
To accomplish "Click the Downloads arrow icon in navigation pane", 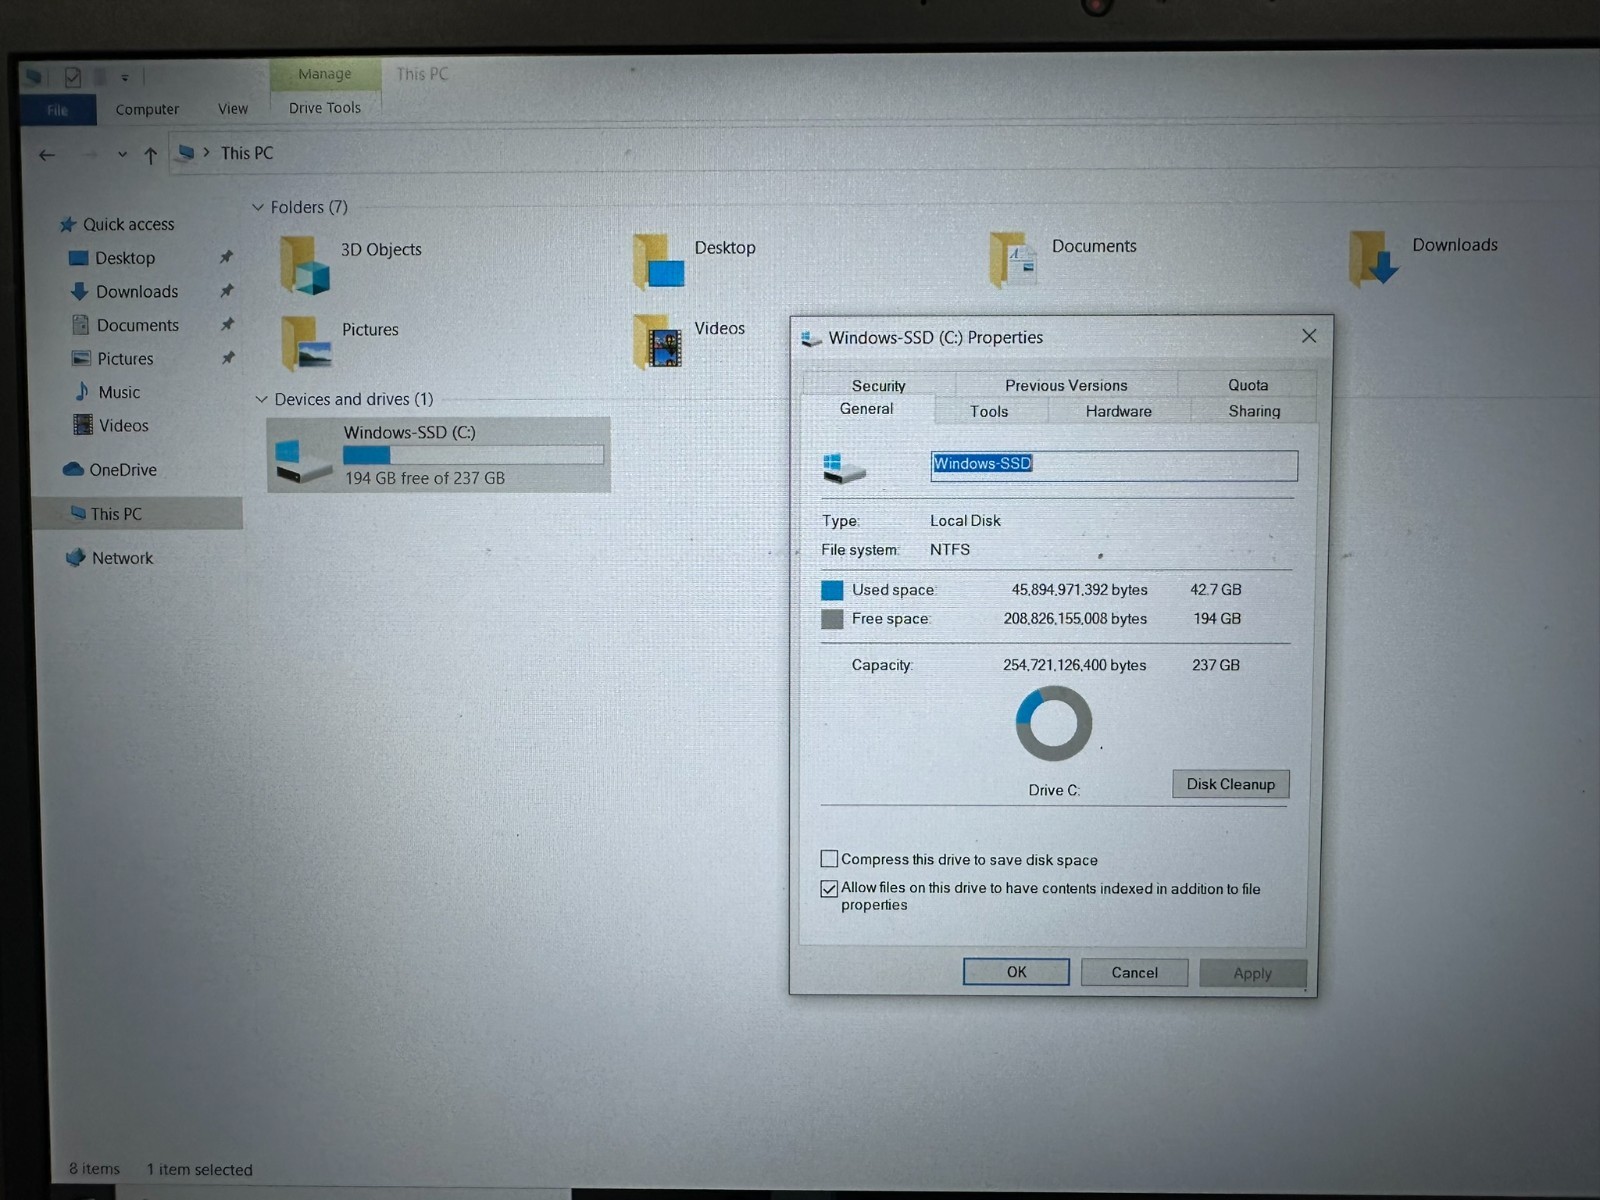I will coord(80,291).
